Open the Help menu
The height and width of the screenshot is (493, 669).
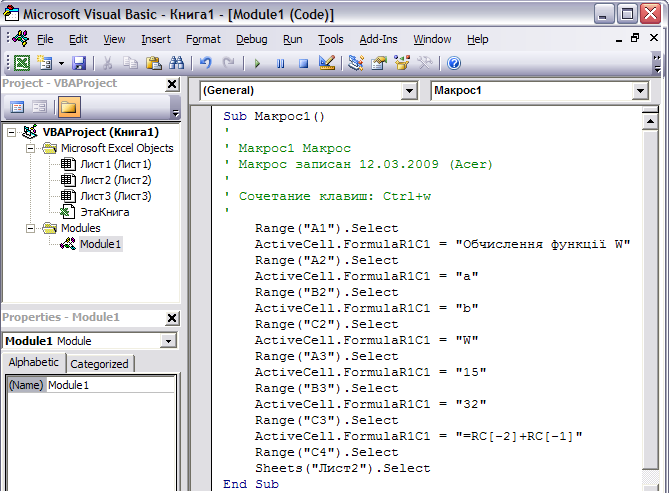[477, 39]
